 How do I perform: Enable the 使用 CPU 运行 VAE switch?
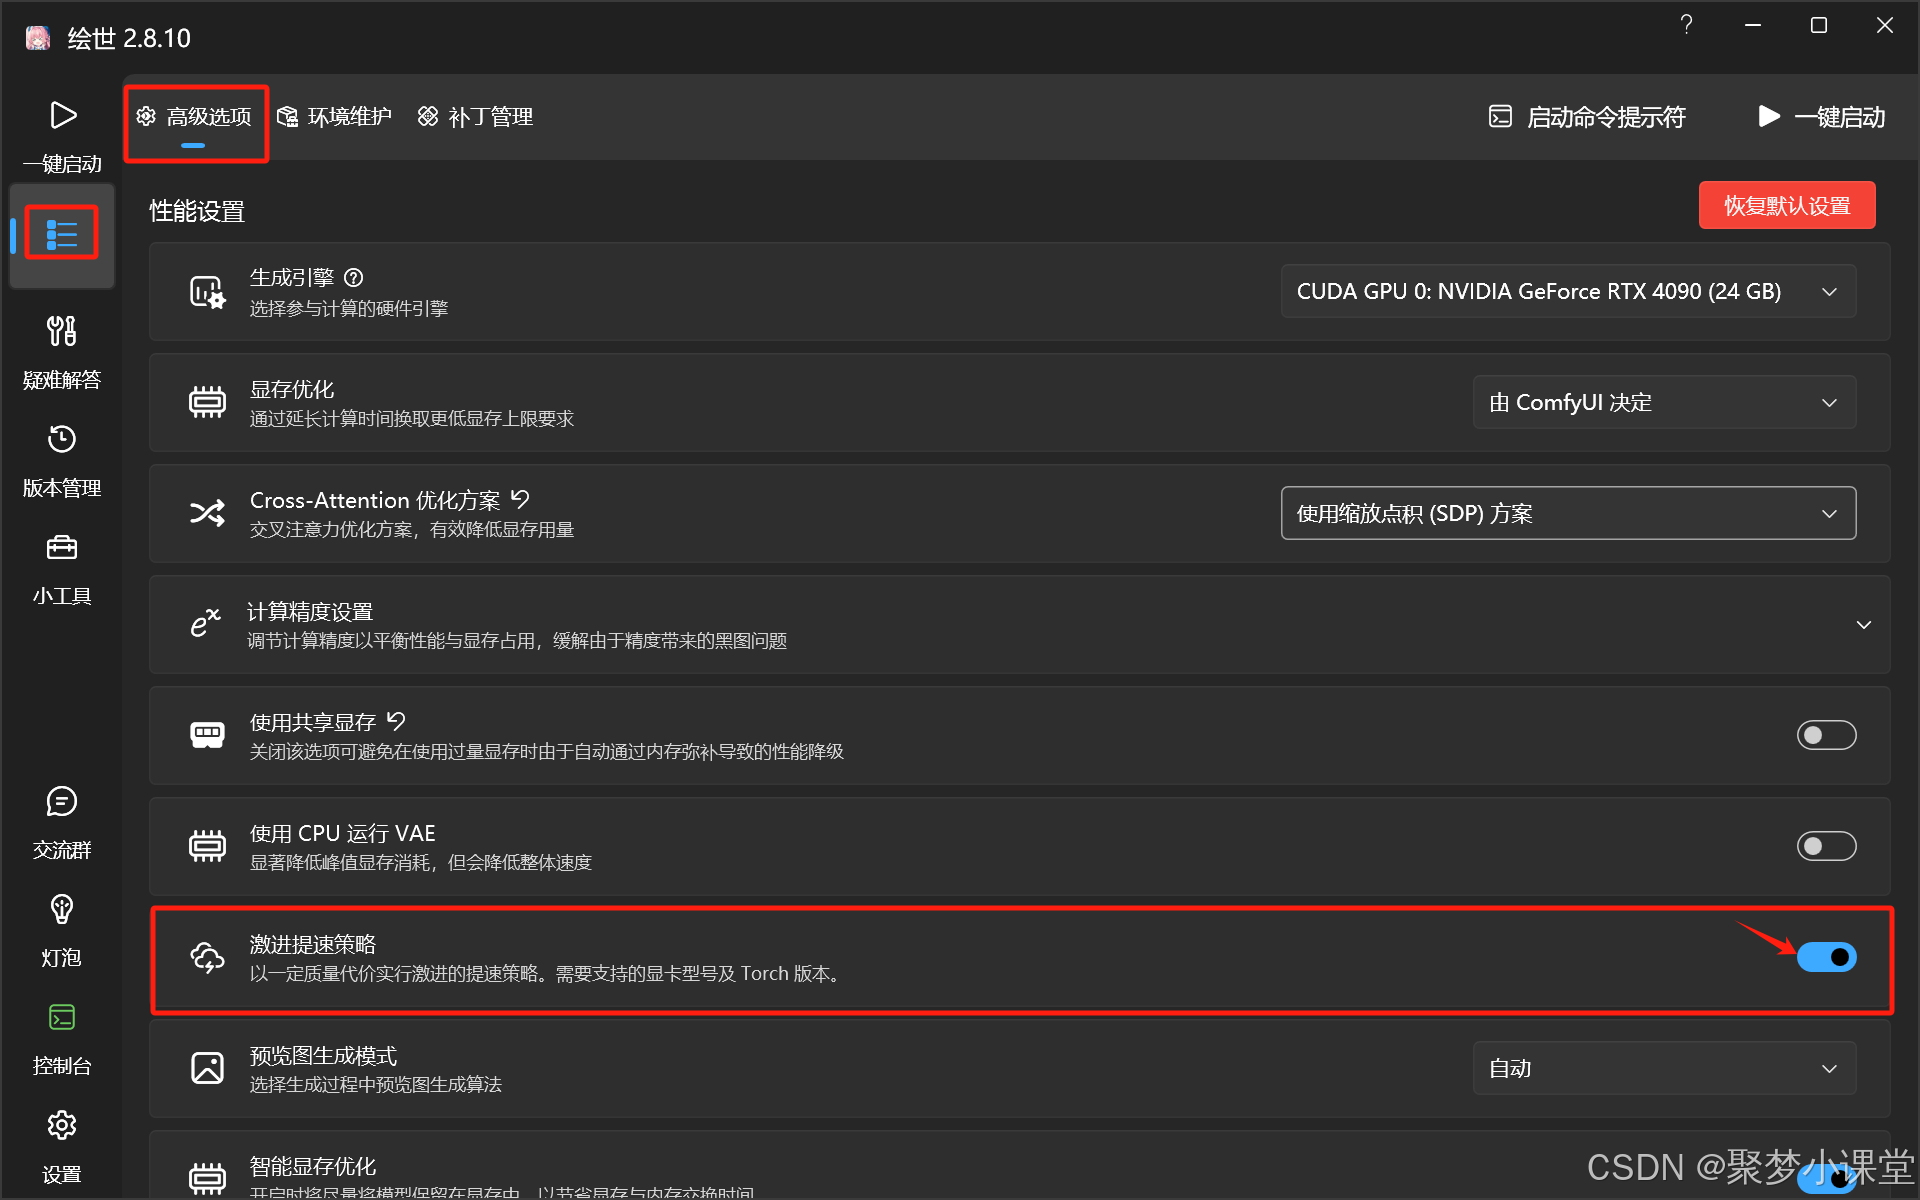click(x=1826, y=846)
